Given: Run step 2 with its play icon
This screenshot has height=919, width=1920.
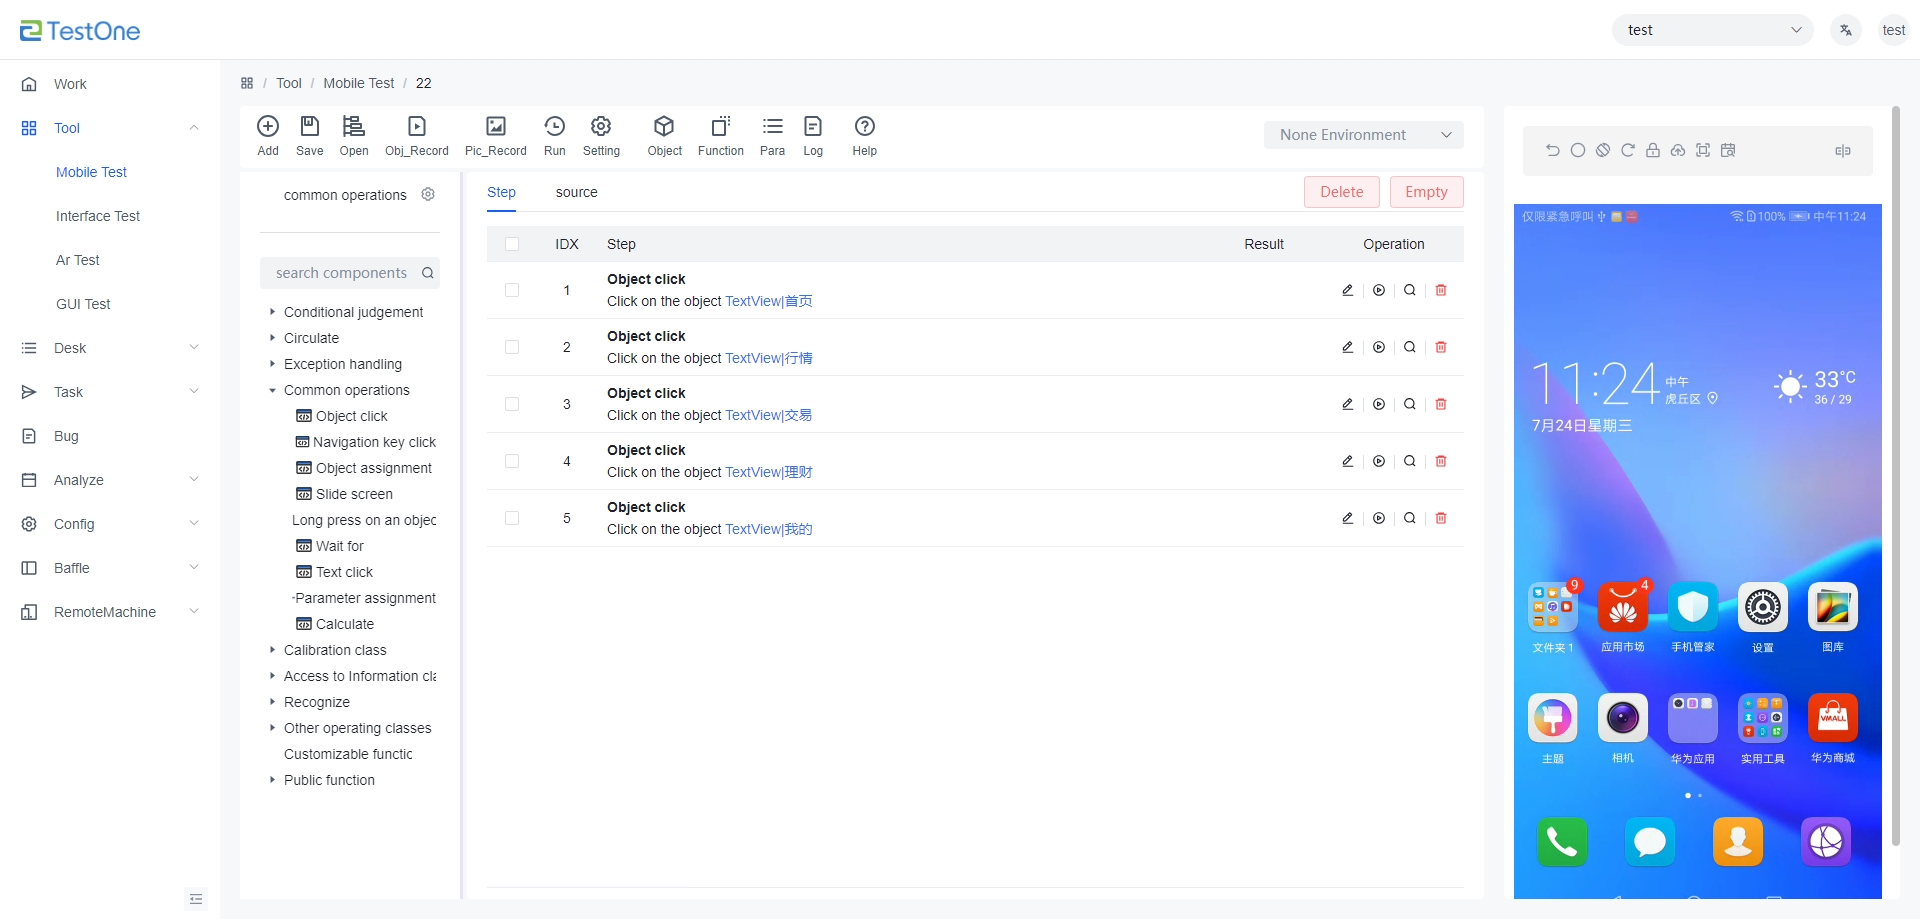Looking at the screenshot, I should (x=1379, y=347).
